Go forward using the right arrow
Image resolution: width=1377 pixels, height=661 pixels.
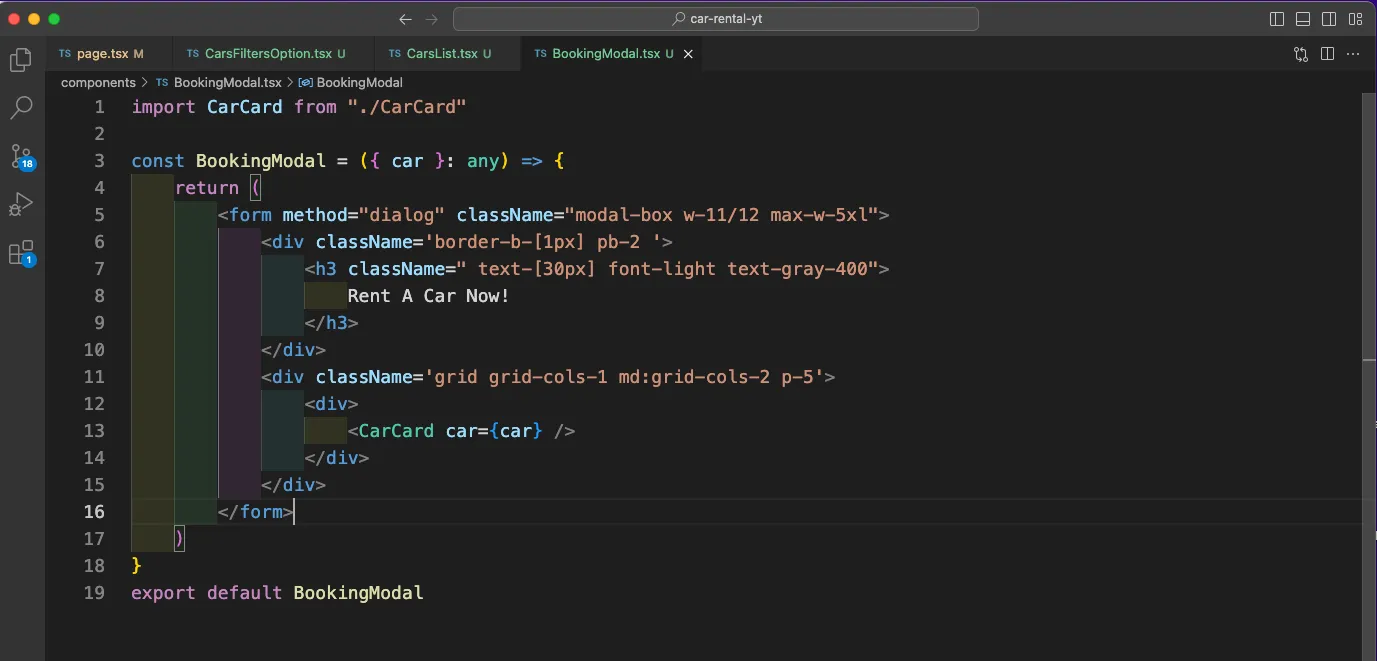pos(432,19)
